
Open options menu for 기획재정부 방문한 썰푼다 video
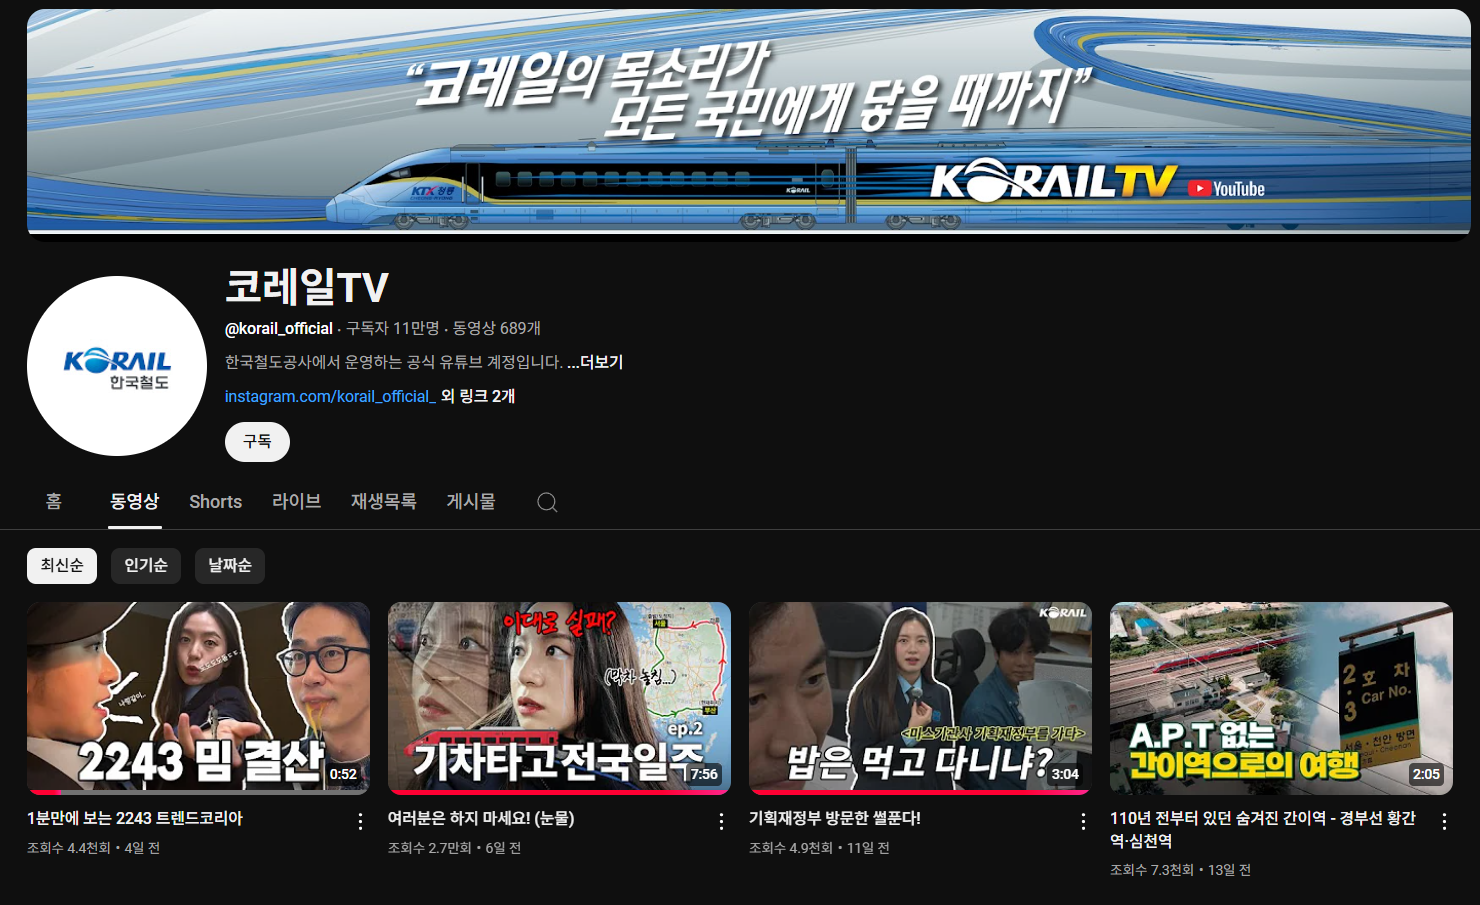tap(1083, 821)
